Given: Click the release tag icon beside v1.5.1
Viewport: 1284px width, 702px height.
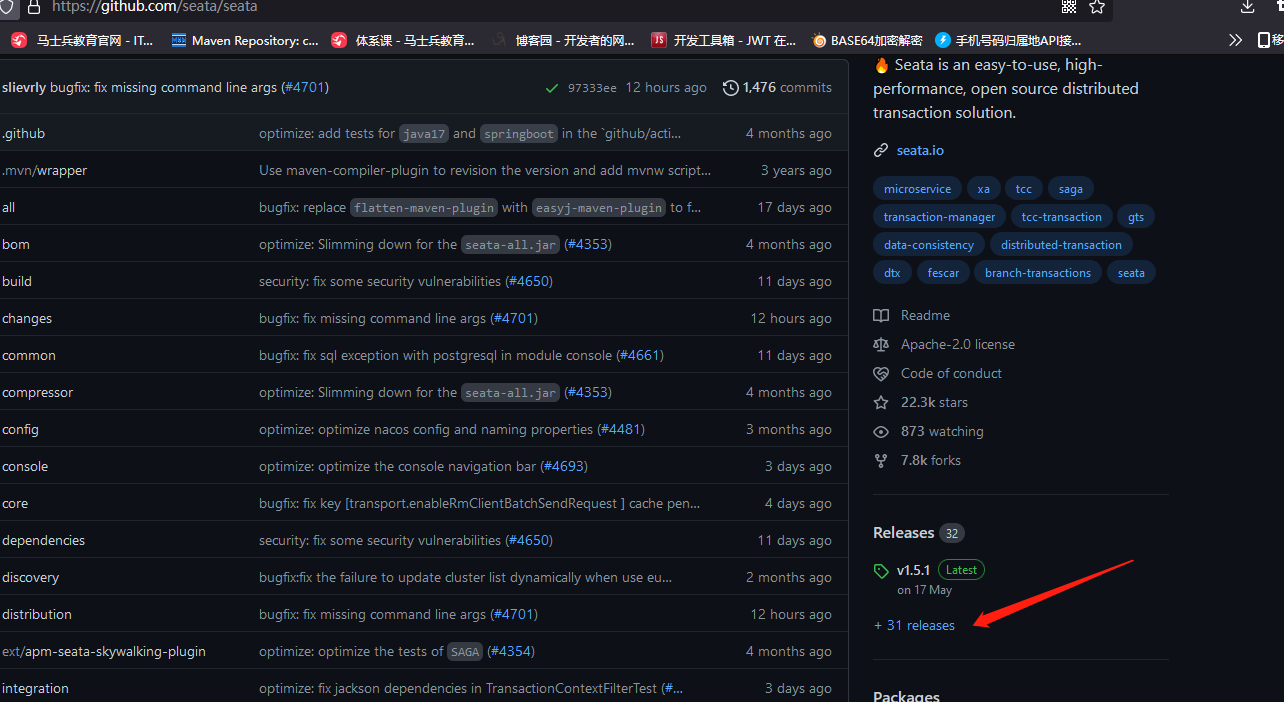Looking at the screenshot, I should click(881, 571).
